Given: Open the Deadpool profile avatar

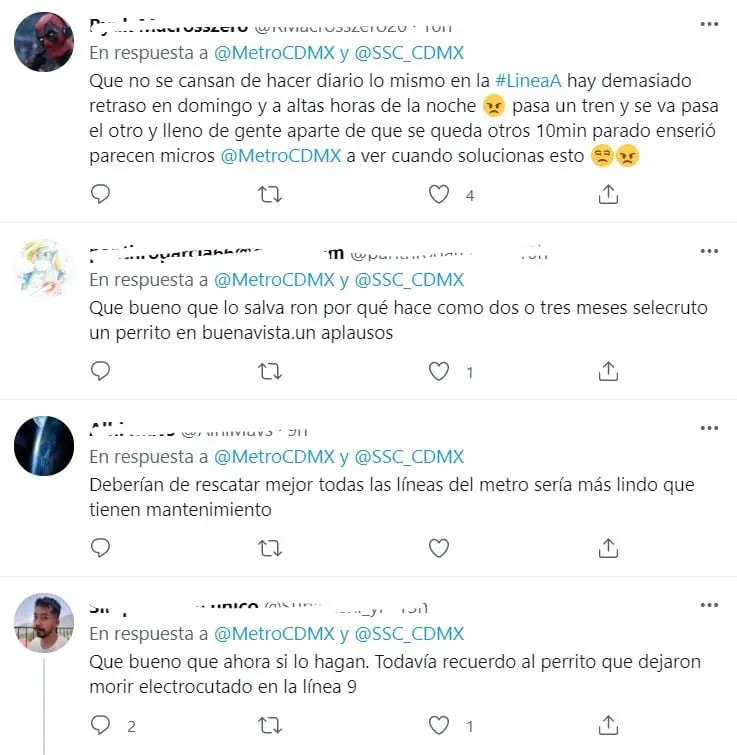Looking at the screenshot, I should (44, 42).
